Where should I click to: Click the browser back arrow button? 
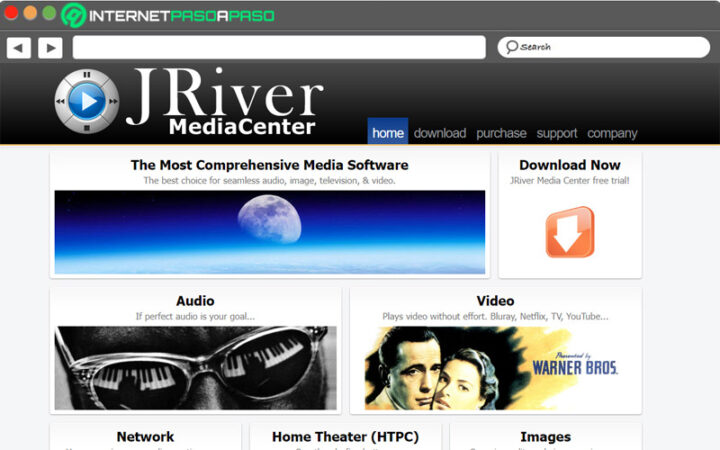click(18, 47)
